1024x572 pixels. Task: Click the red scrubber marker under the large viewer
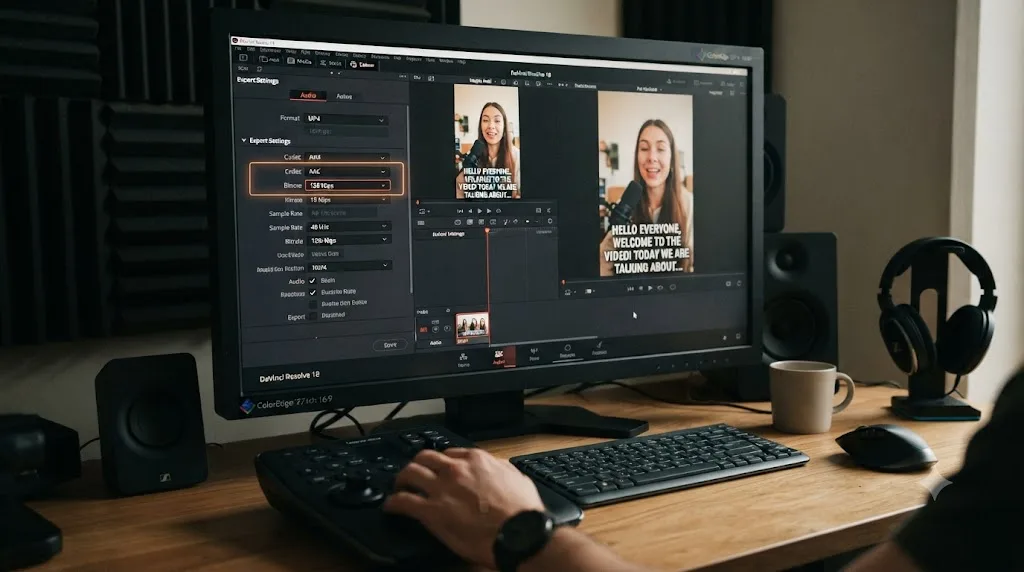click(563, 282)
